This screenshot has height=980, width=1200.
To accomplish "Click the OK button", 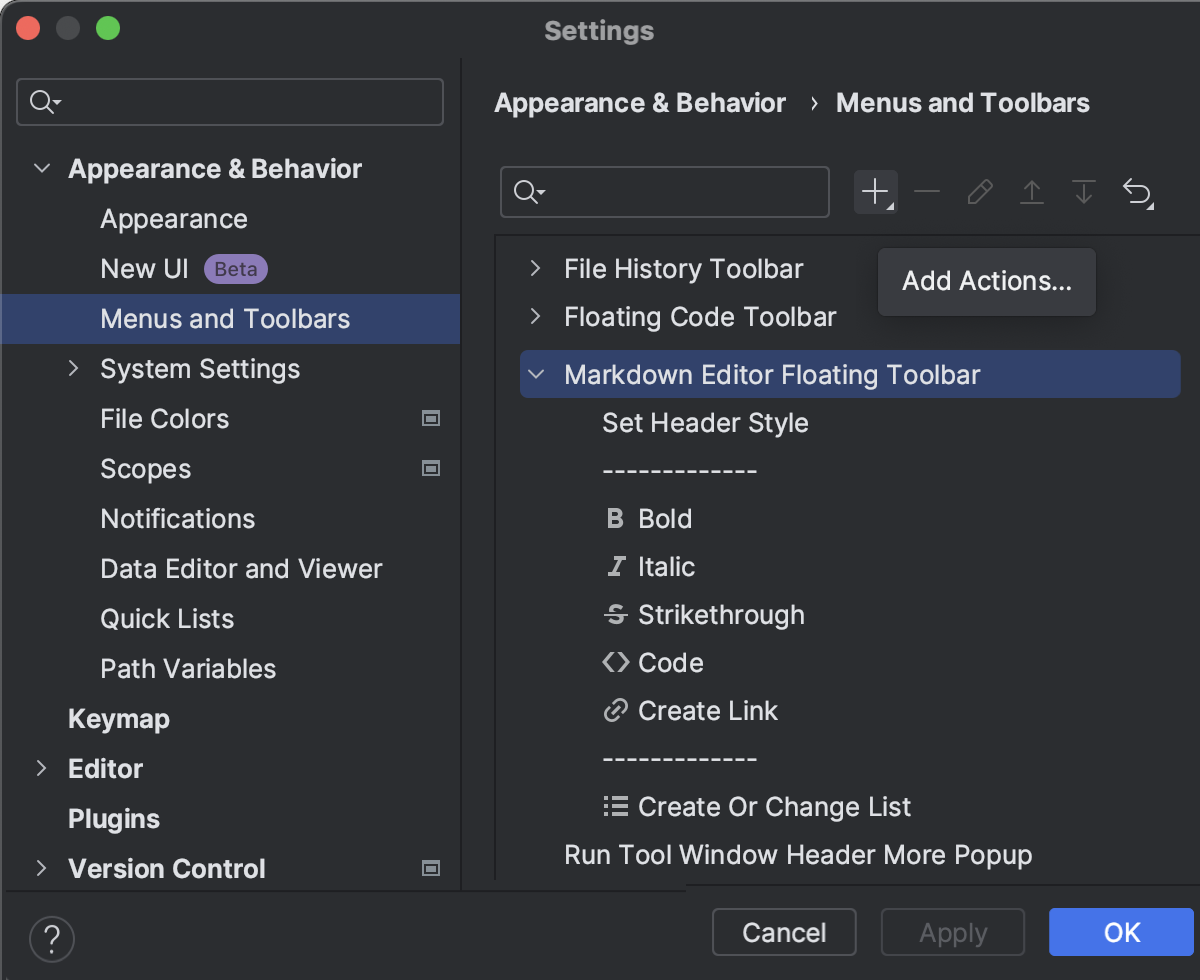I will point(1120,932).
